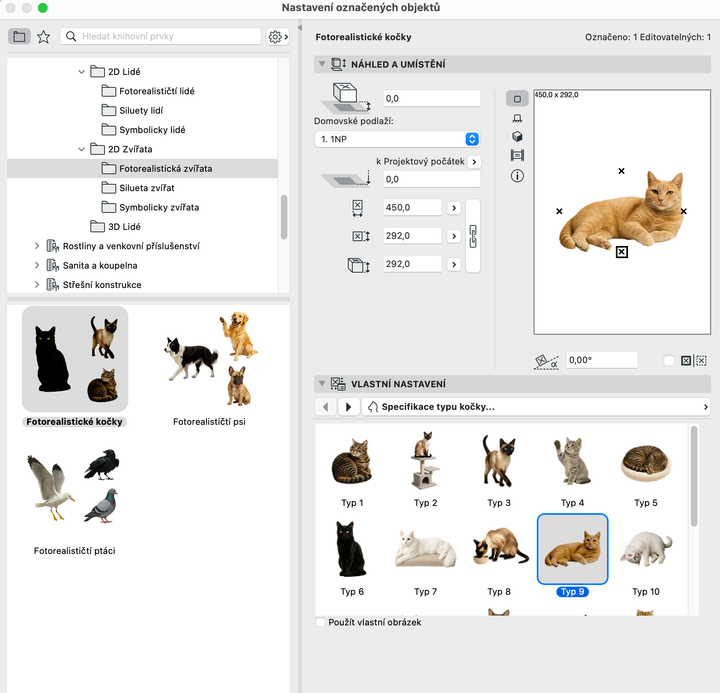This screenshot has width=720, height=693.
Task: Open arrow next to 450,0 width field
Action: (454, 208)
